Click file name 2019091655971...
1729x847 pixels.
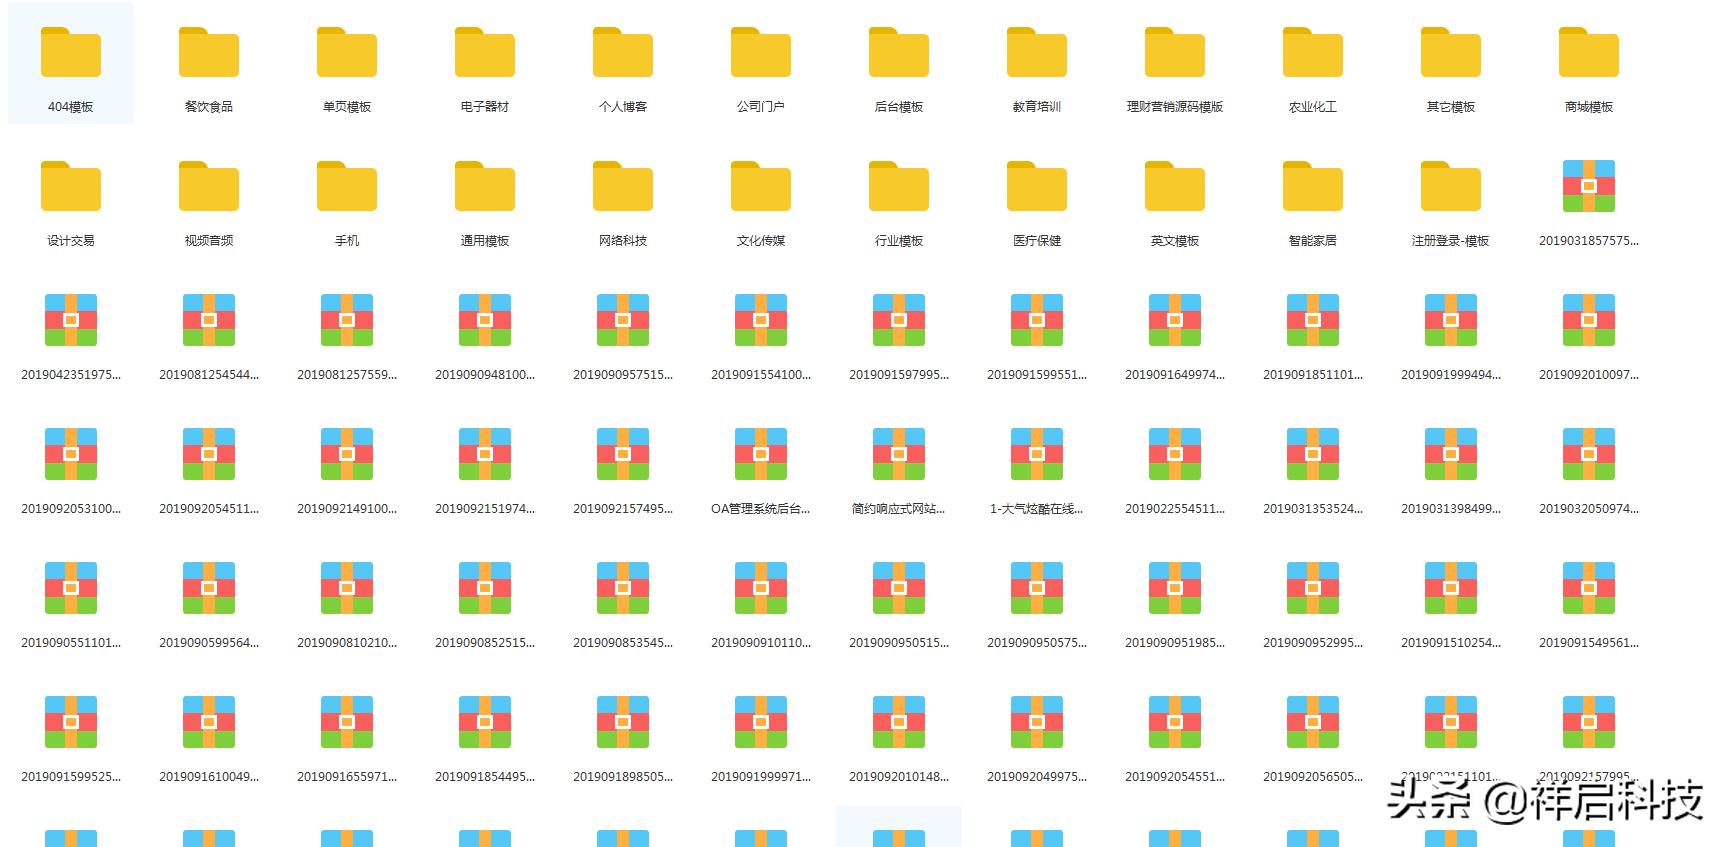[347, 777]
